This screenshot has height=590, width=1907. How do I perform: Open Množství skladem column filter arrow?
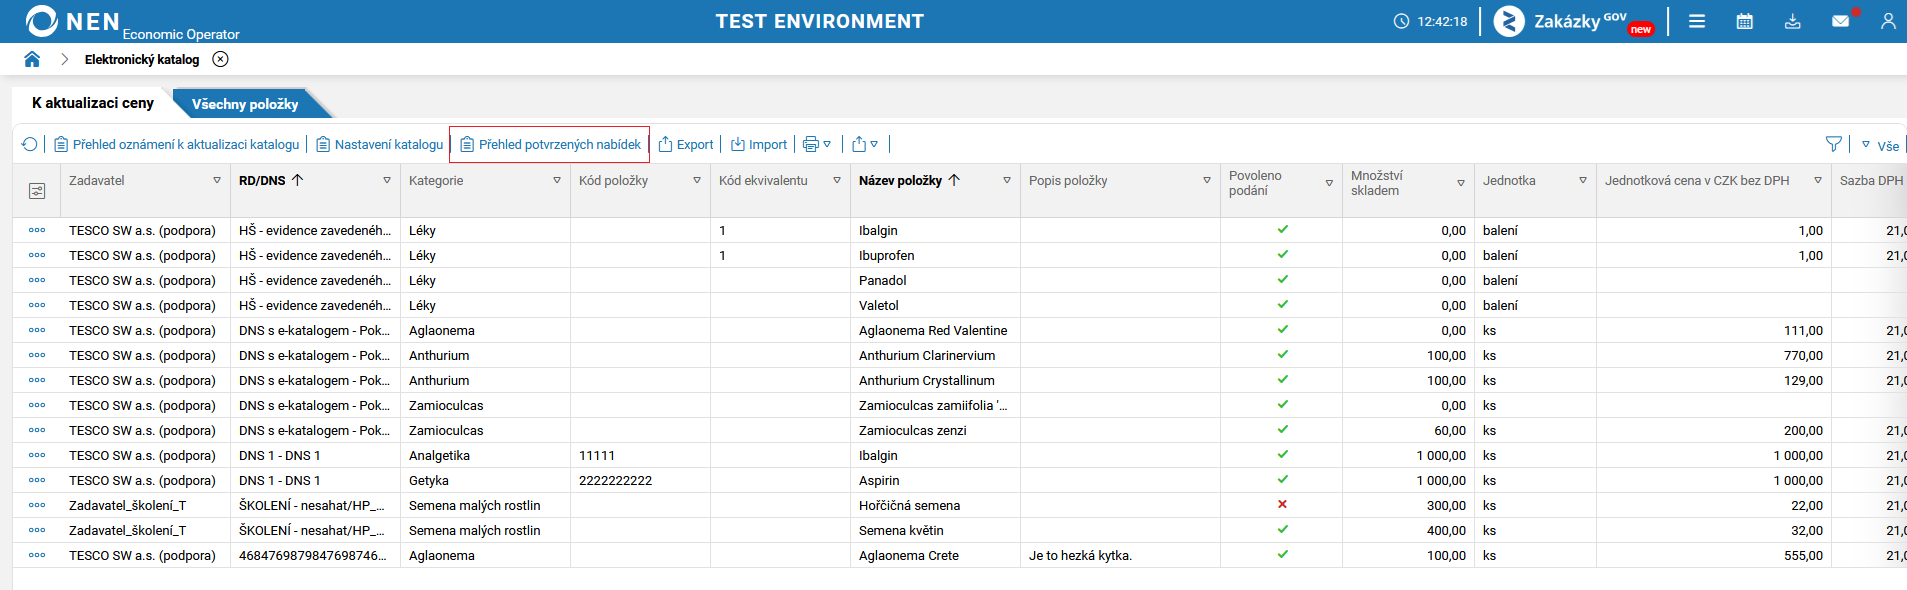1461,183
